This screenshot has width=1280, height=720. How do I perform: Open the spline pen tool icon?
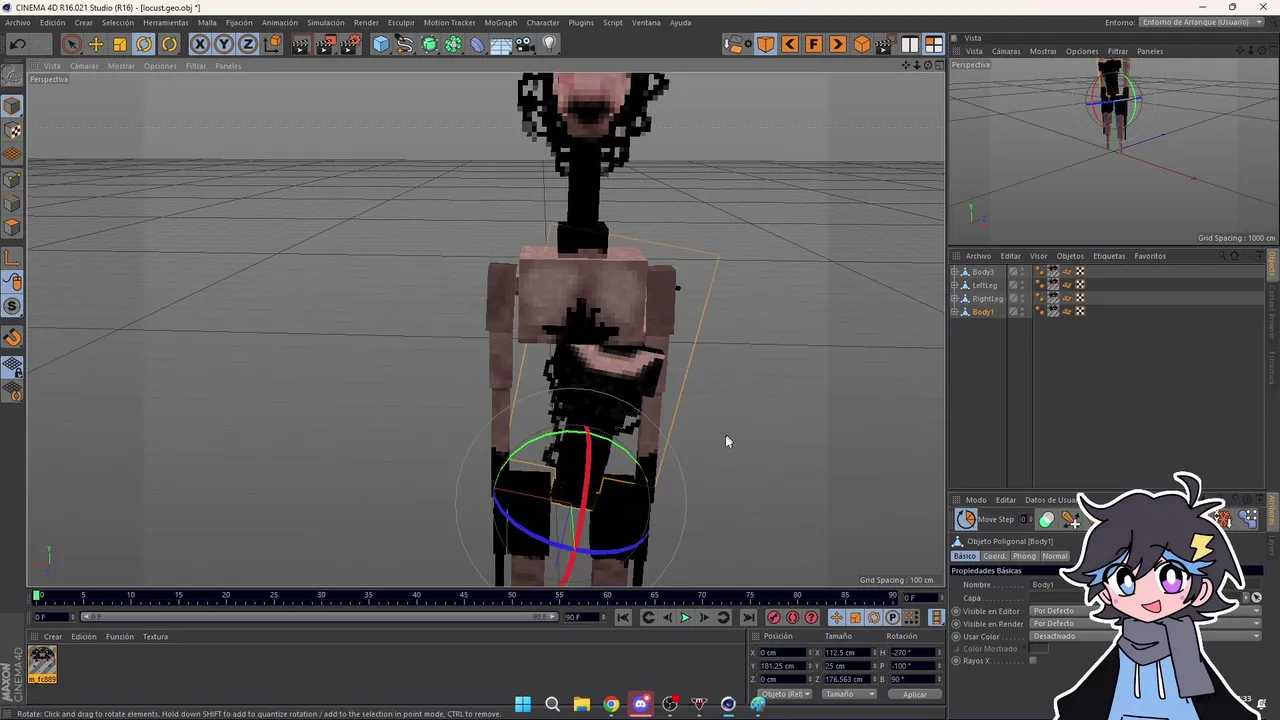(x=404, y=44)
